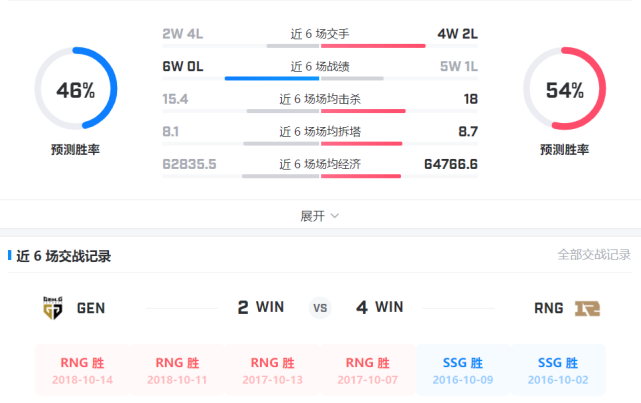Click the 46% win prediction ring

(76, 91)
